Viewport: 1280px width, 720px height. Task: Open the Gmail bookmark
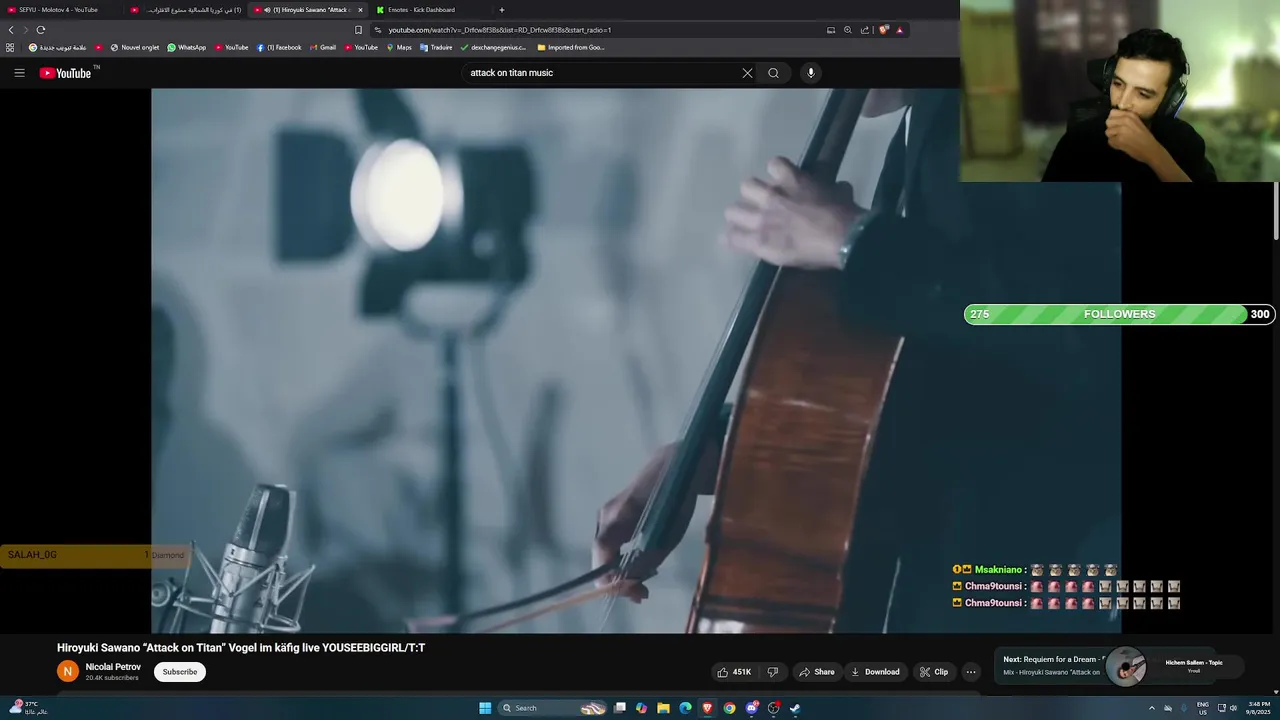323,47
